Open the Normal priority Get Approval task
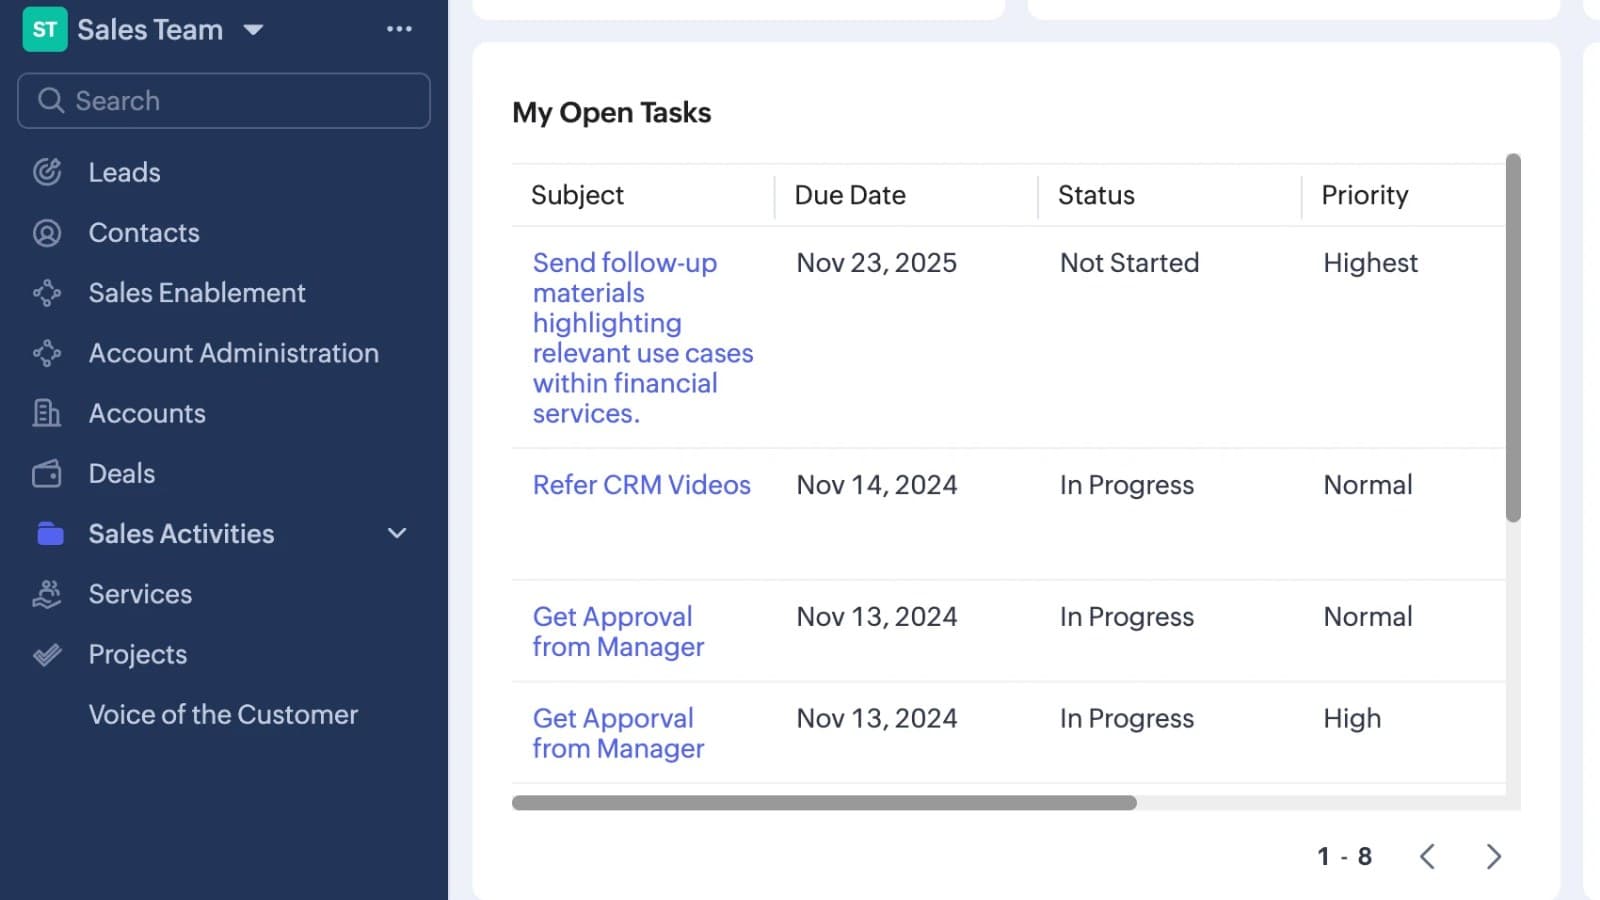The width and height of the screenshot is (1600, 900). (618, 632)
